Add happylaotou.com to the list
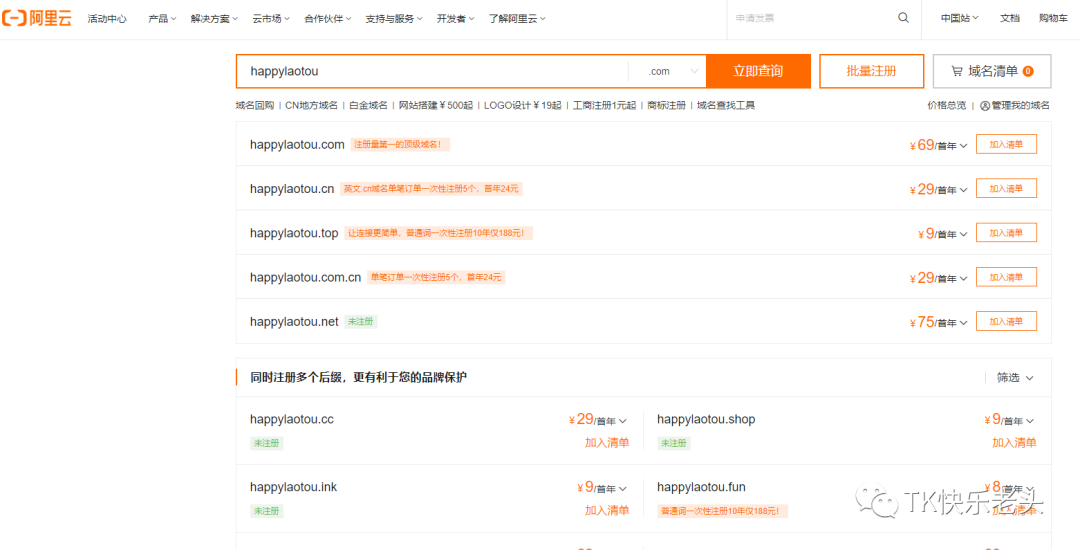The image size is (1080, 550). click(1006, 145)
